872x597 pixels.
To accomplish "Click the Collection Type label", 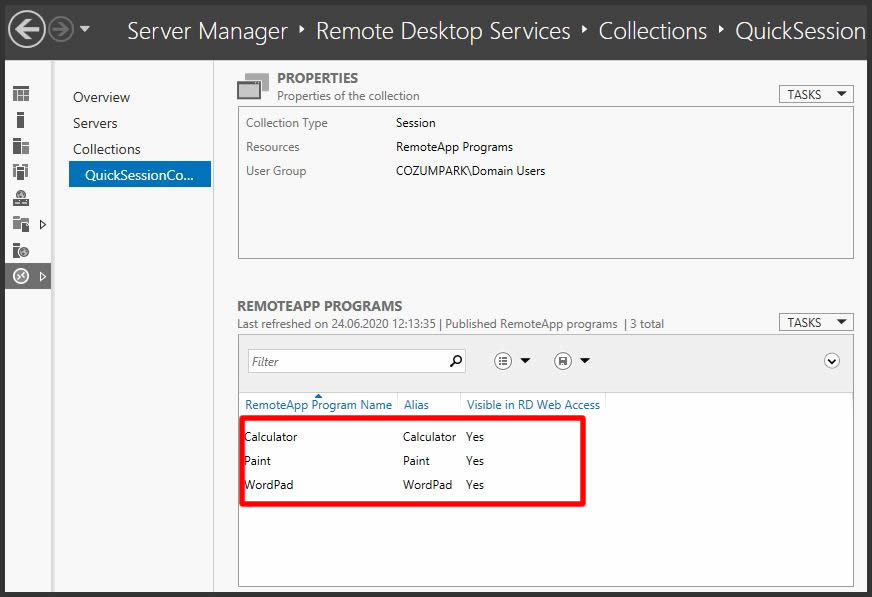I will click(287, 123).
